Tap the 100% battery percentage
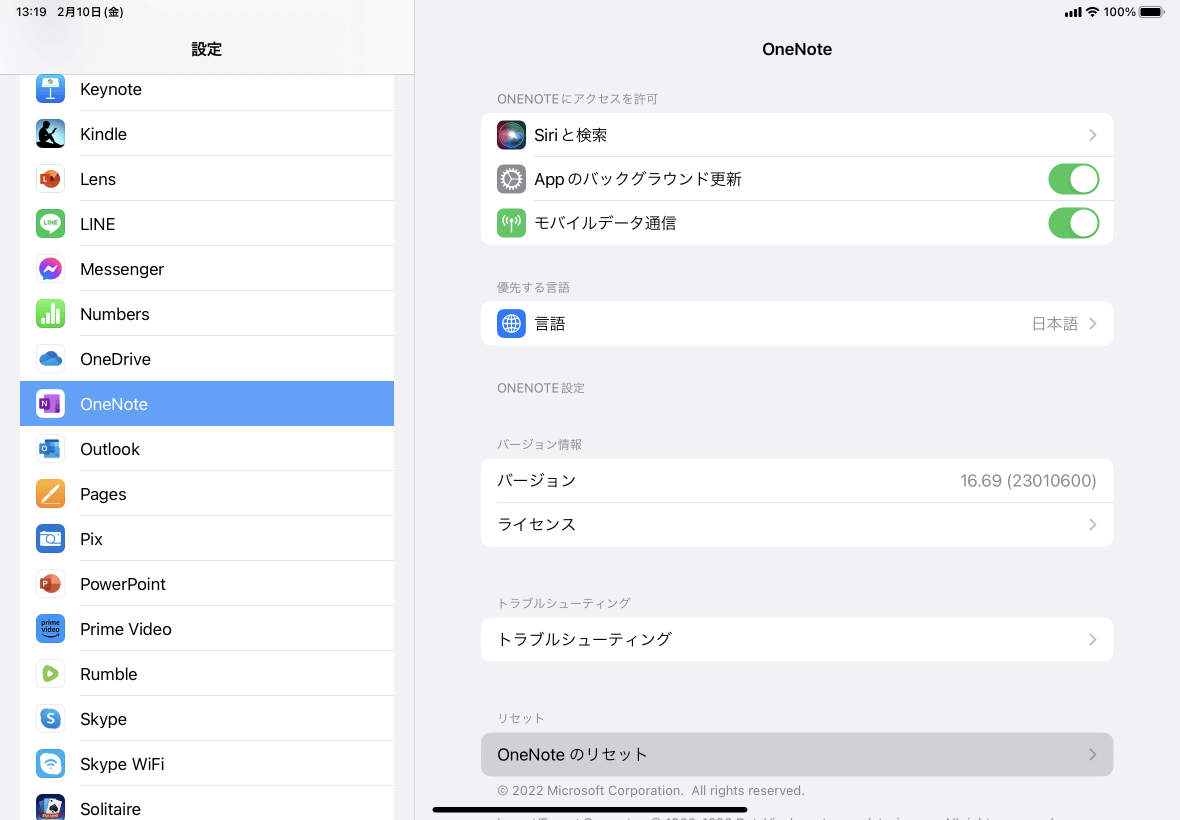Screen dimensions: 1180x820 (1119, 12)
